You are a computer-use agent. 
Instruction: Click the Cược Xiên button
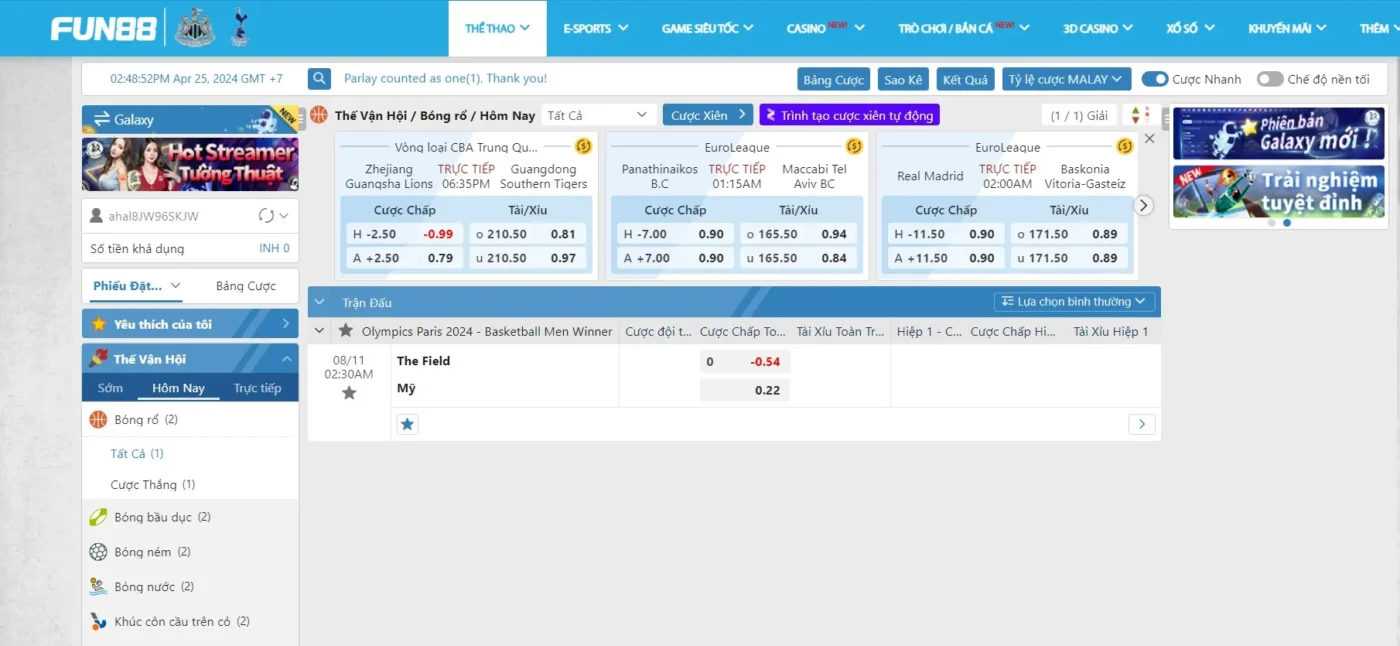(x=707, y=115)
